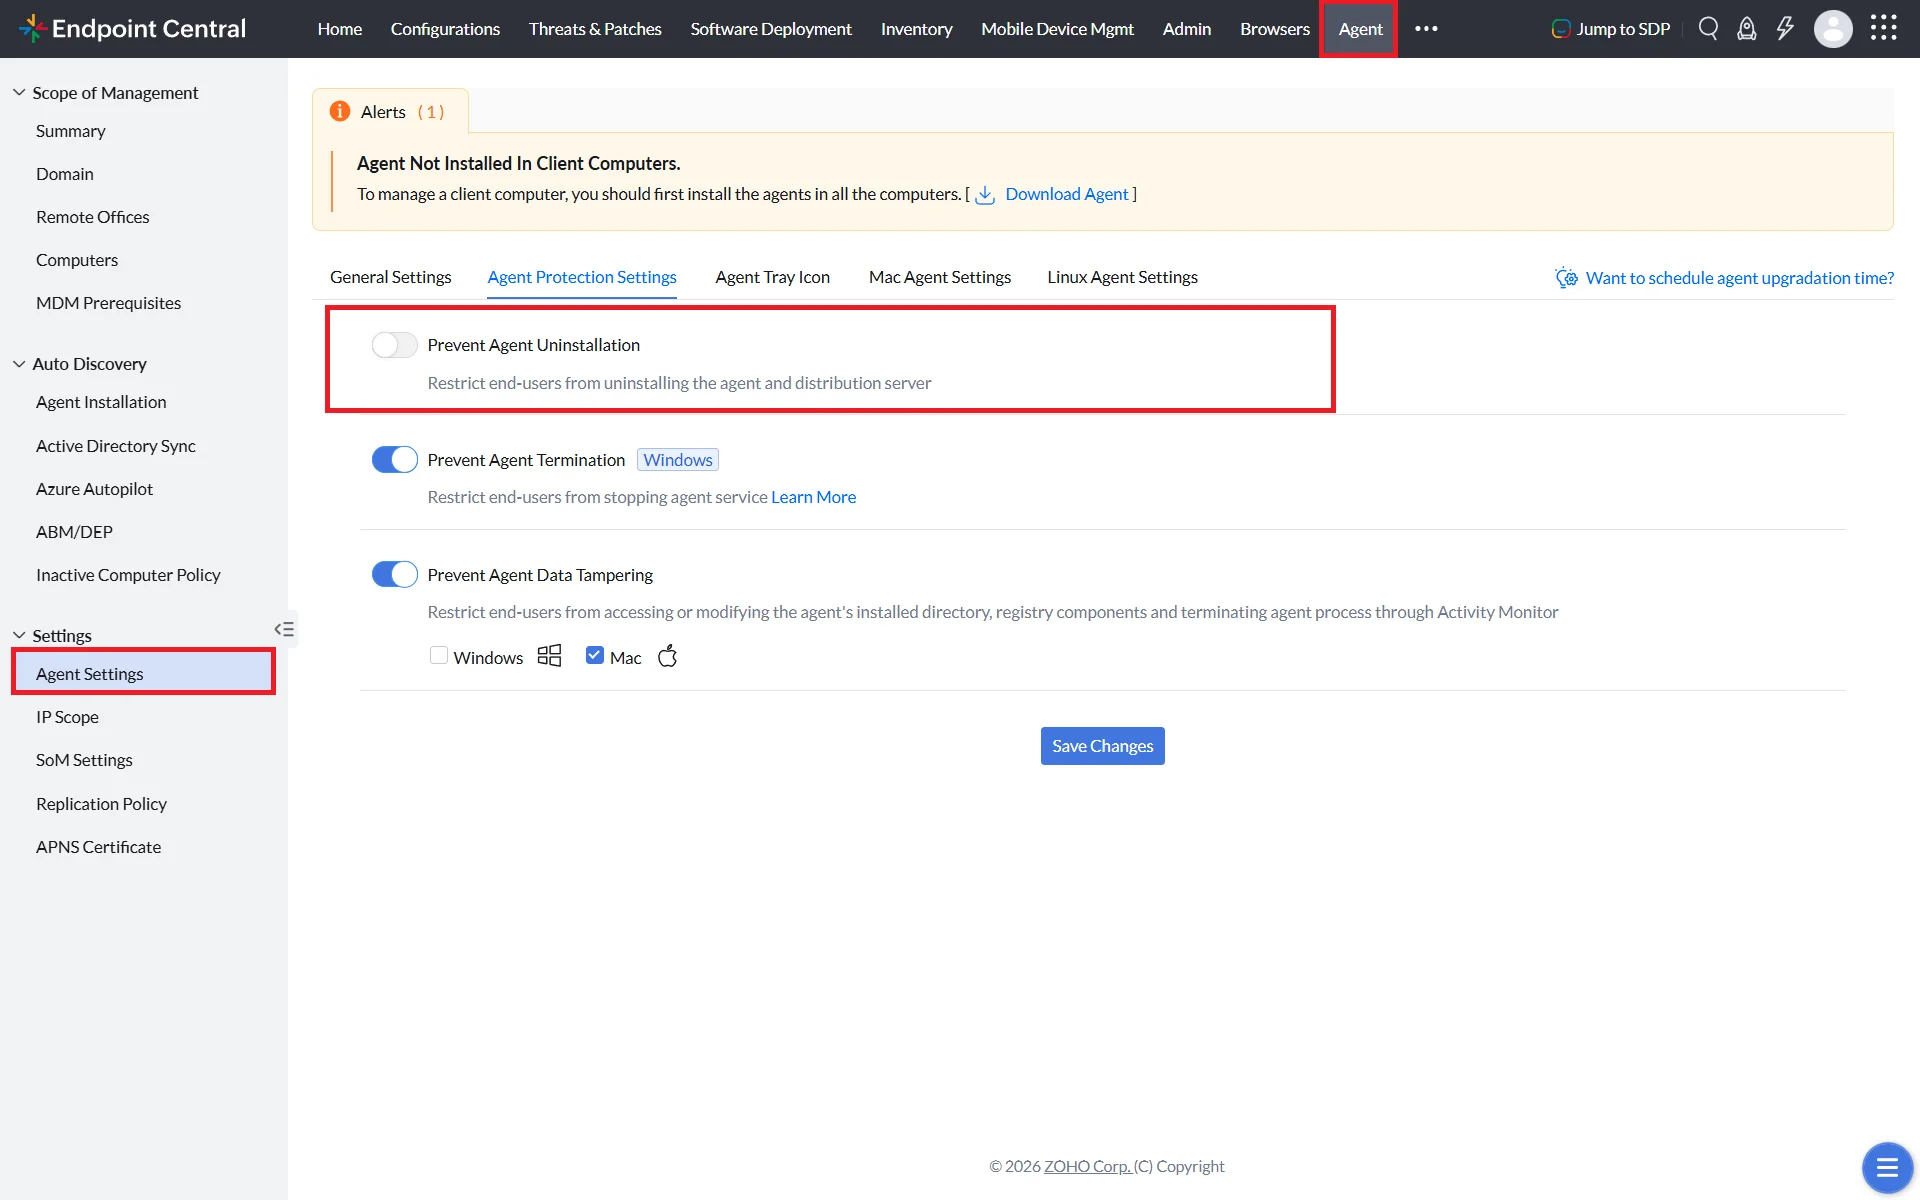1920x1200 pixels.
Task: Open Summary in the sidebar
Action: click(x=70, y=131)
